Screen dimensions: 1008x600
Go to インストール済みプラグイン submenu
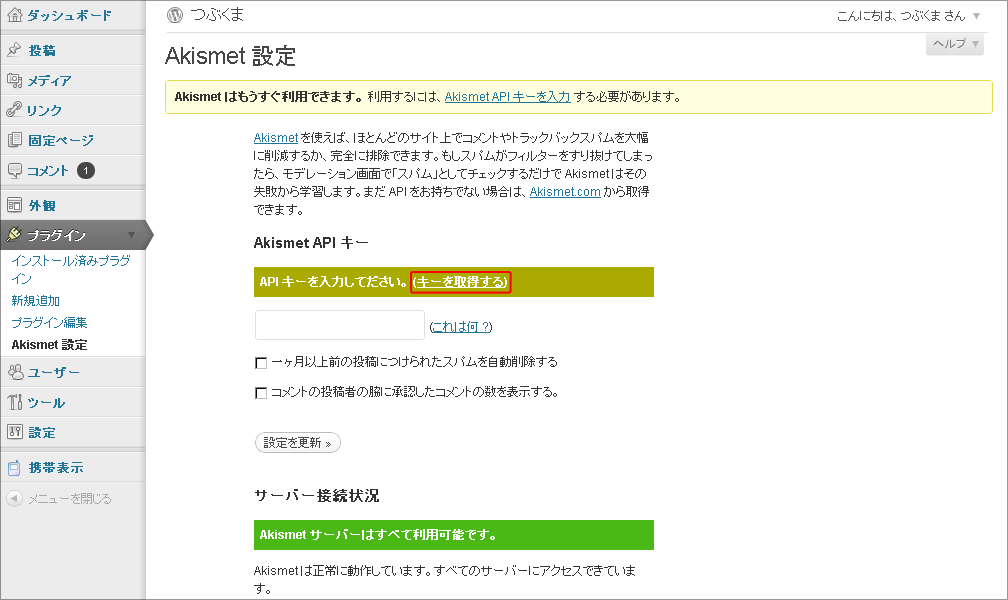pyautogui.click(x=71, y=269)
